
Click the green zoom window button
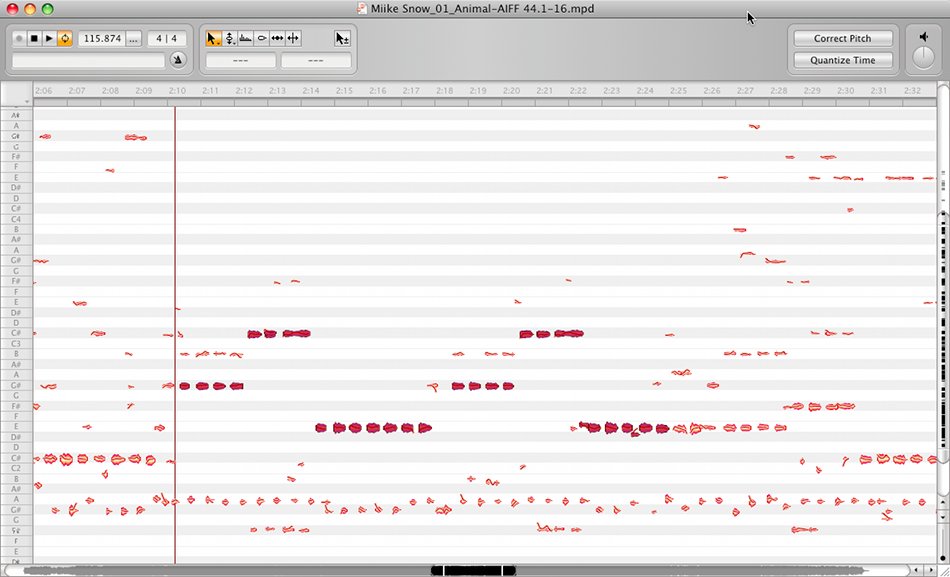point(47,8)
